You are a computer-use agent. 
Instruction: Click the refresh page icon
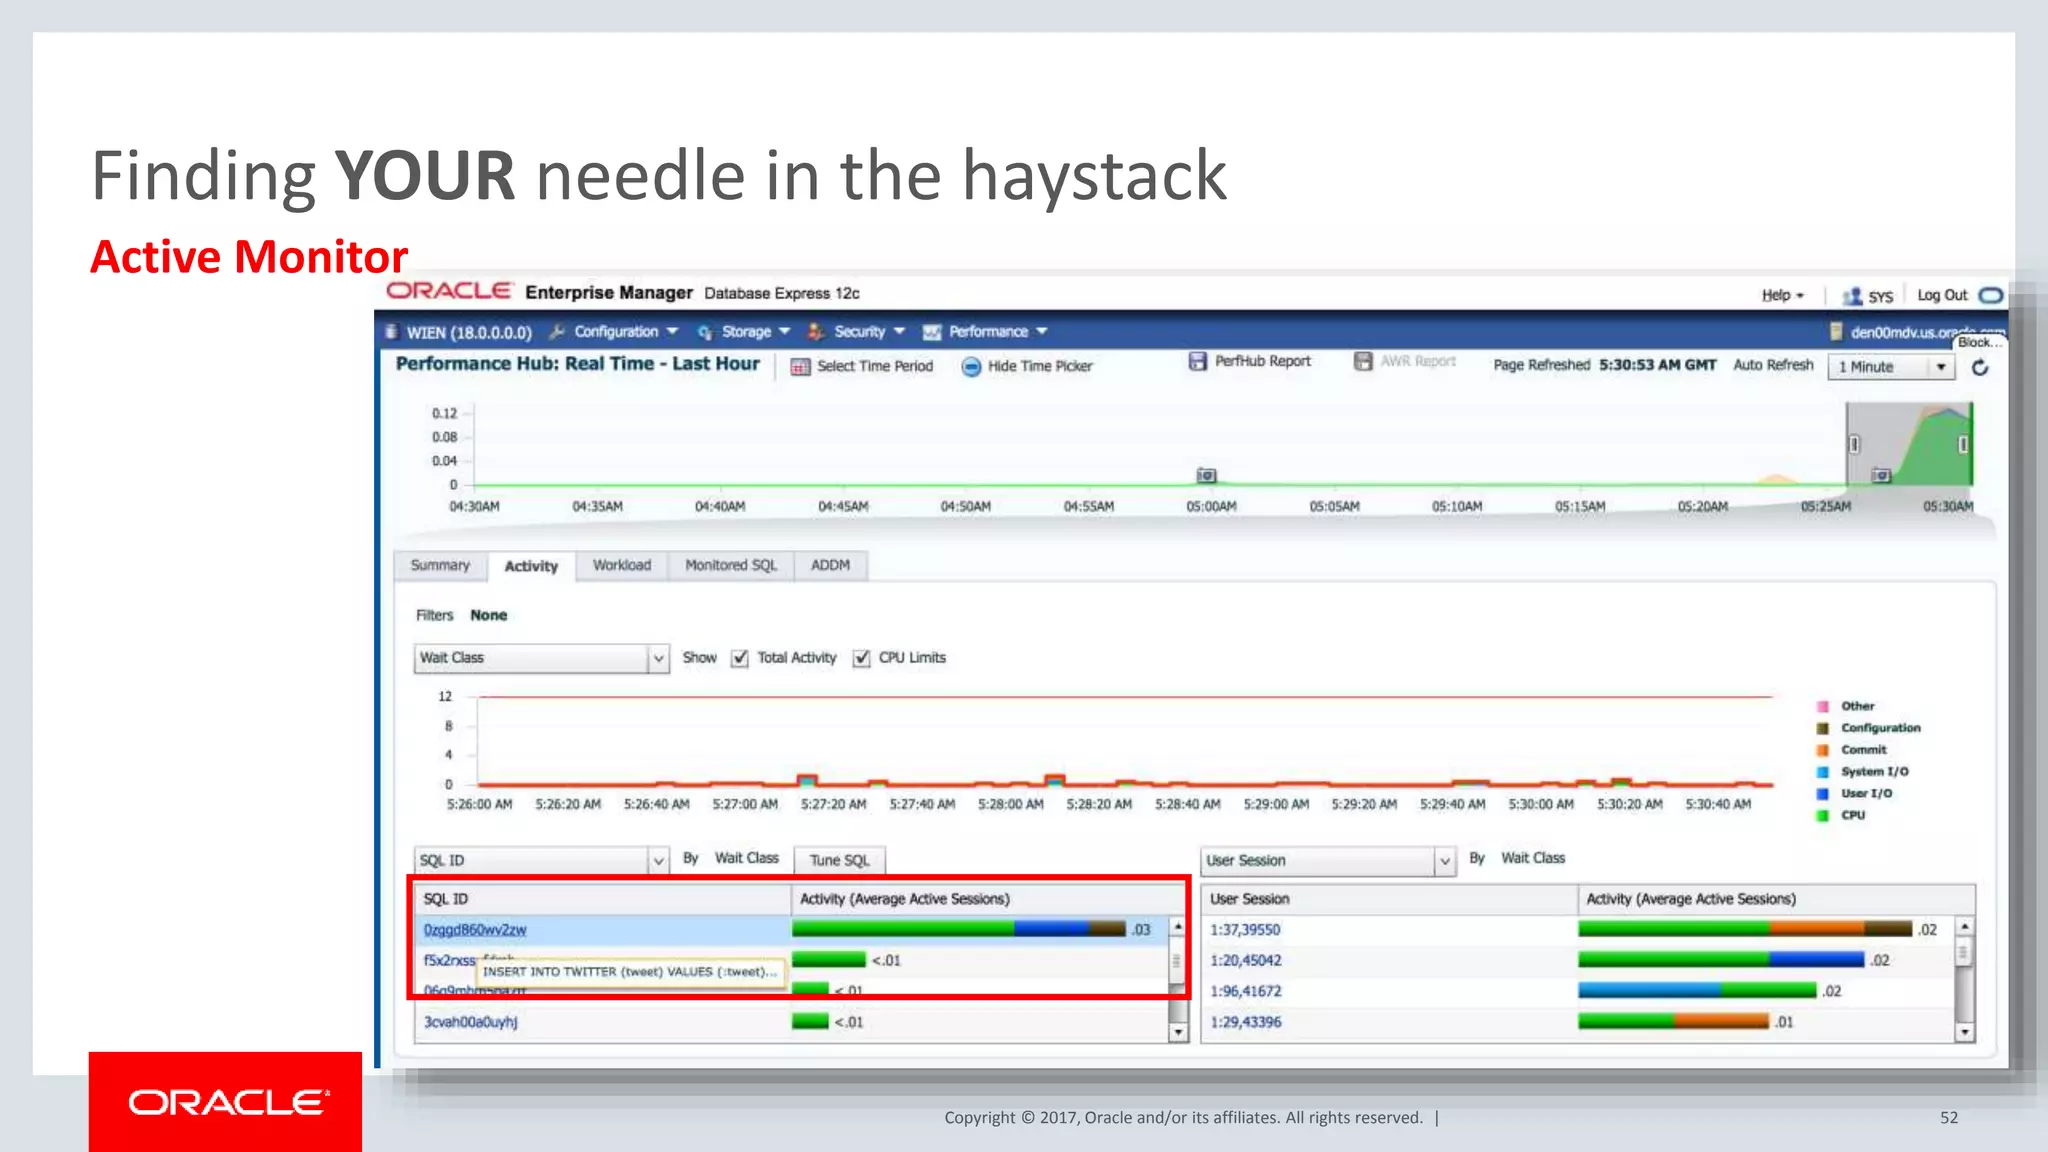tap(1980, 367)
